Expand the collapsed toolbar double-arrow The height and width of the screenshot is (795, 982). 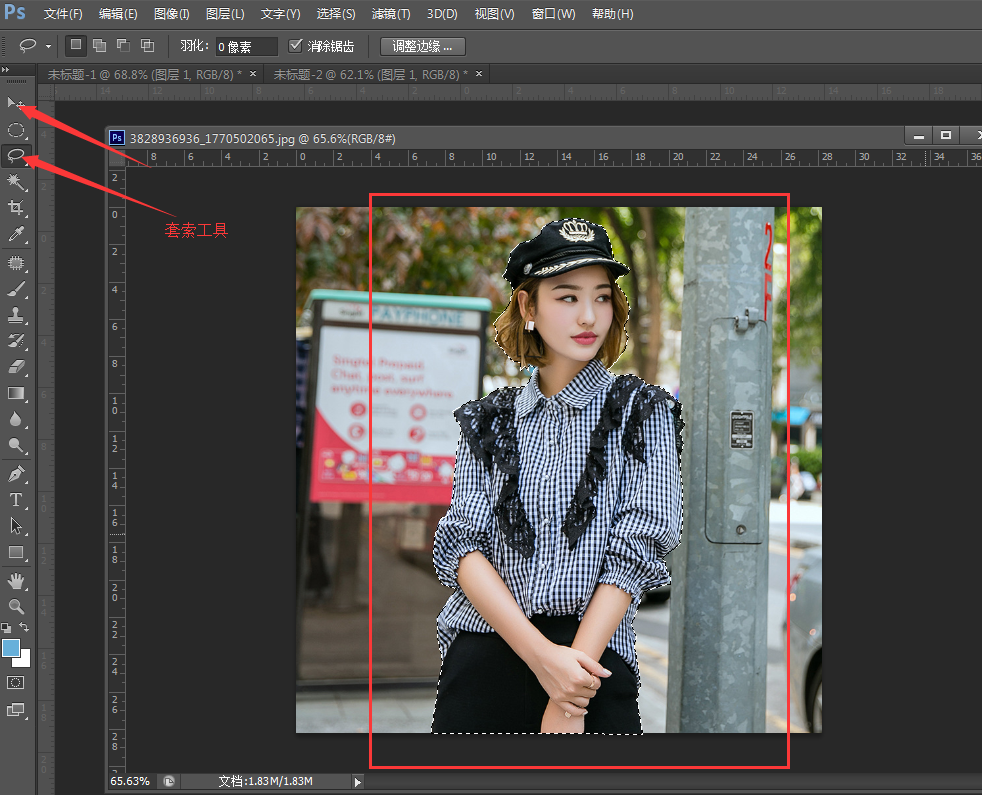8,69
